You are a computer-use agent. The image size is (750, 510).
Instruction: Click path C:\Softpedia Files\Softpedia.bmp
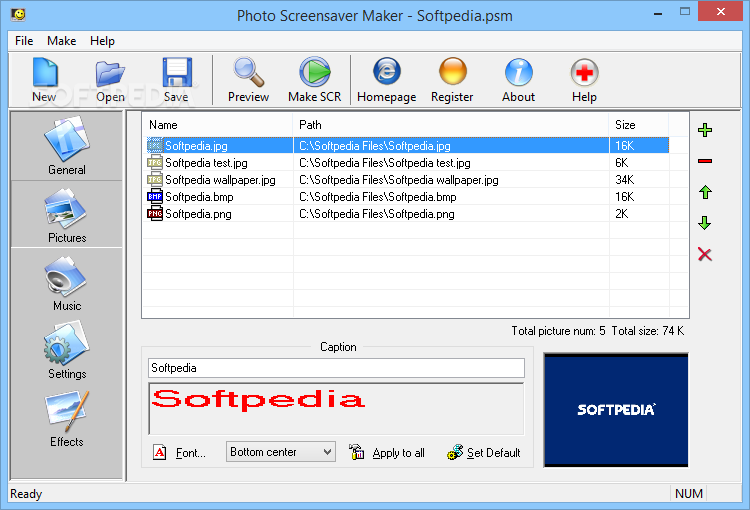coord(378,197)
